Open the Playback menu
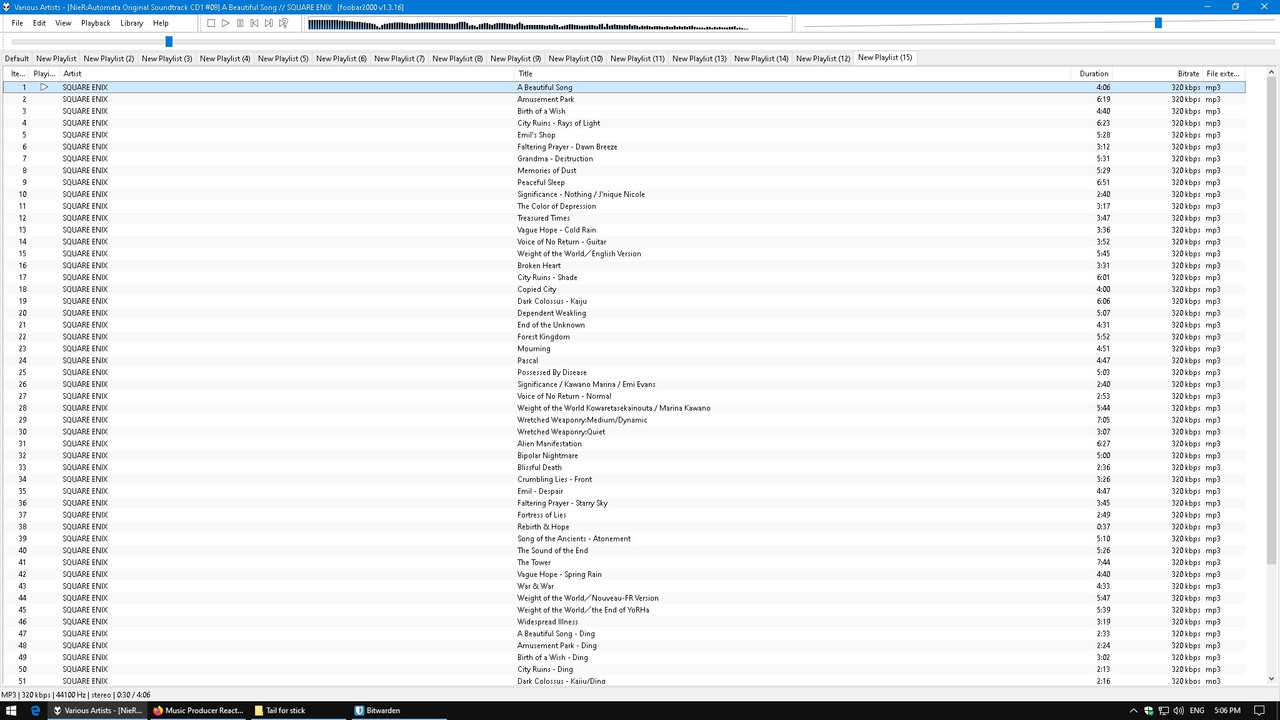 coord(96,23)
